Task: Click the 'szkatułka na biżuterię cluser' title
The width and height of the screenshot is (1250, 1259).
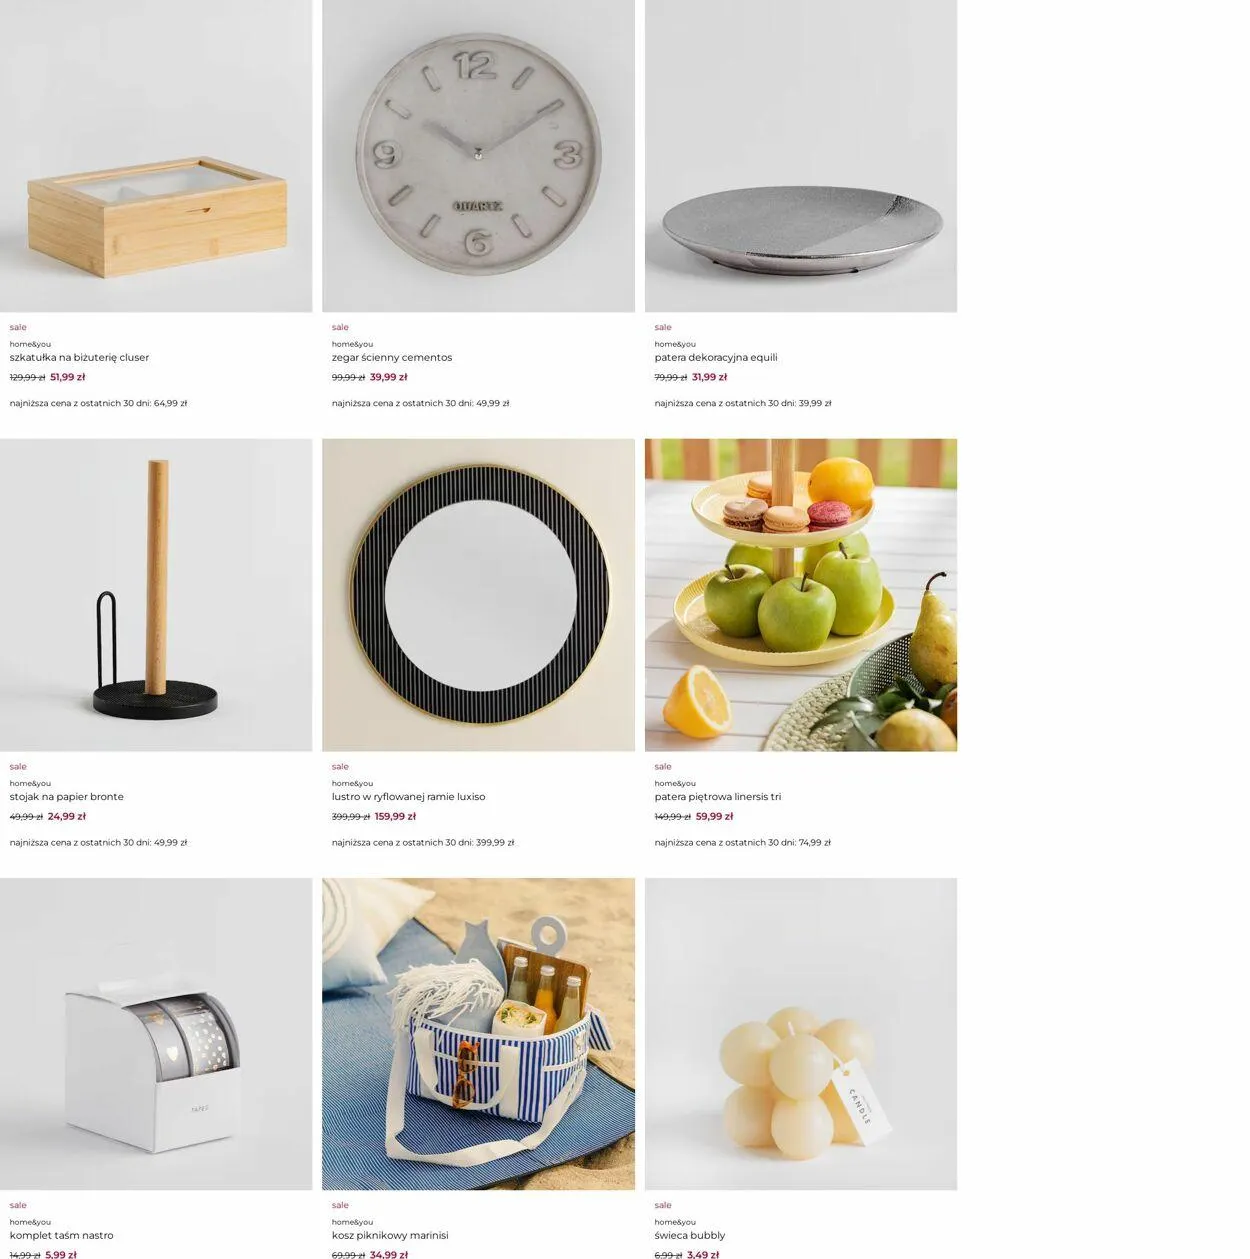Action: click(79, 357)
